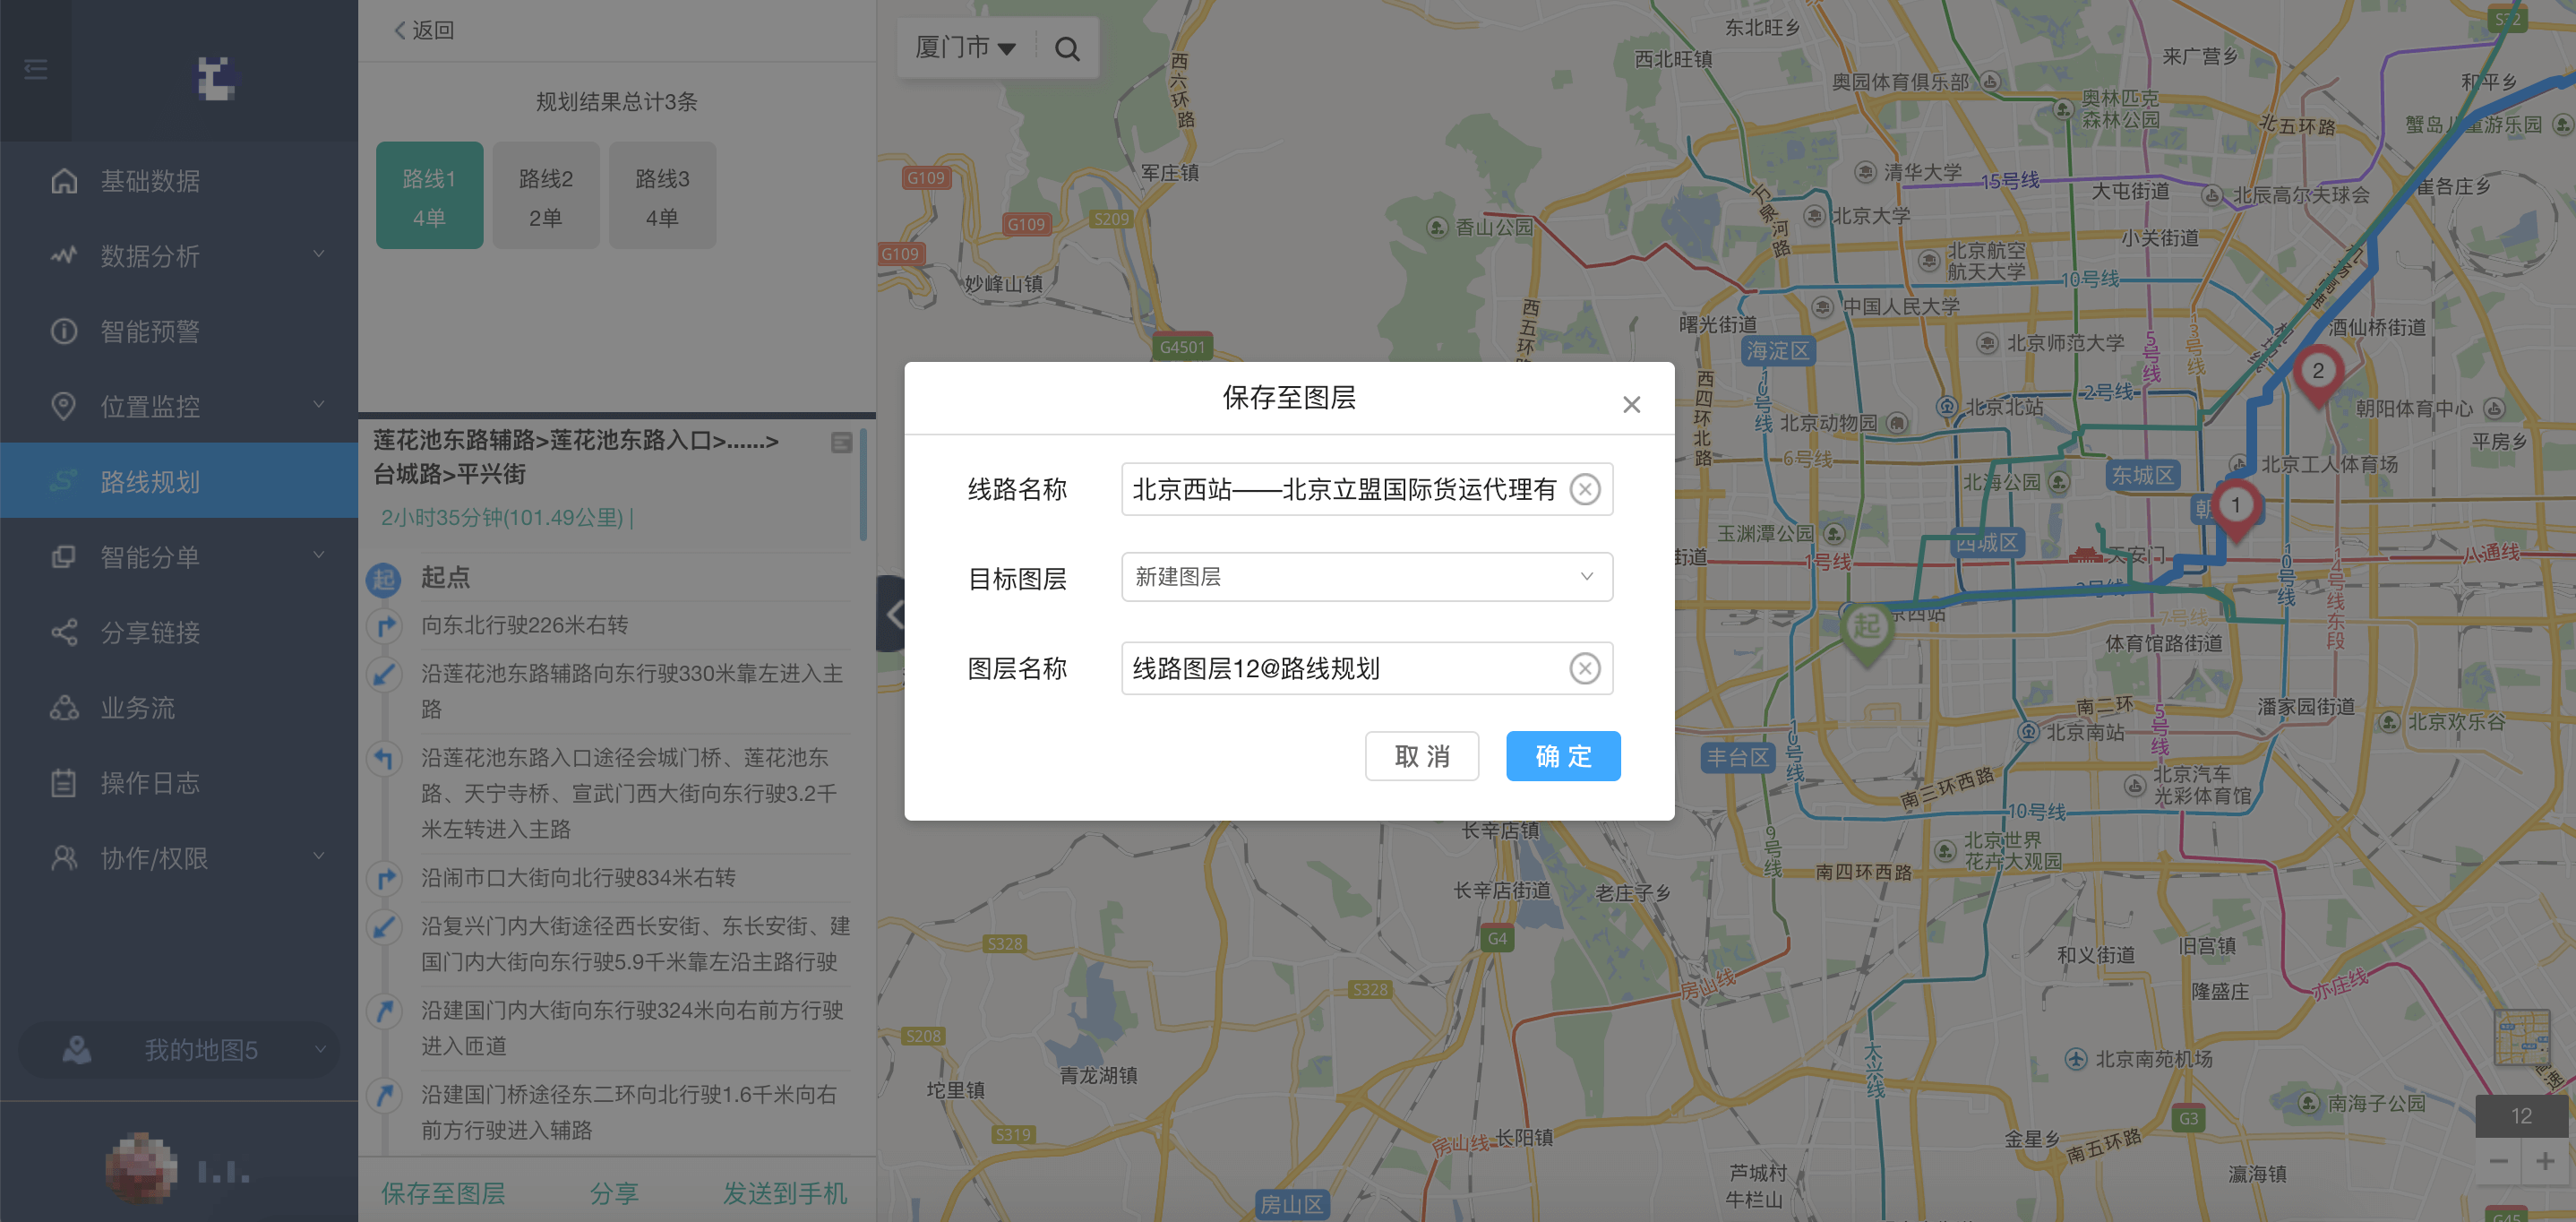
Task: Click the map zoom out minus button
Action: coord(2498,1161)
